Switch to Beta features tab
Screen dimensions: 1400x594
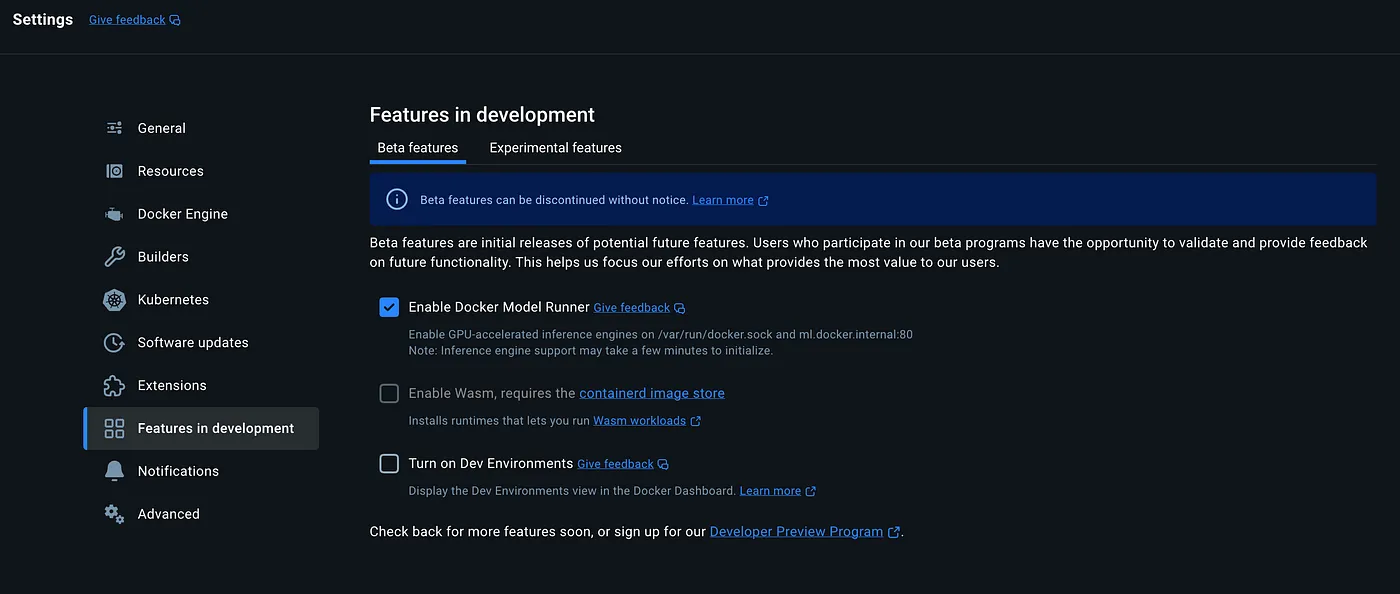point(418,147)
